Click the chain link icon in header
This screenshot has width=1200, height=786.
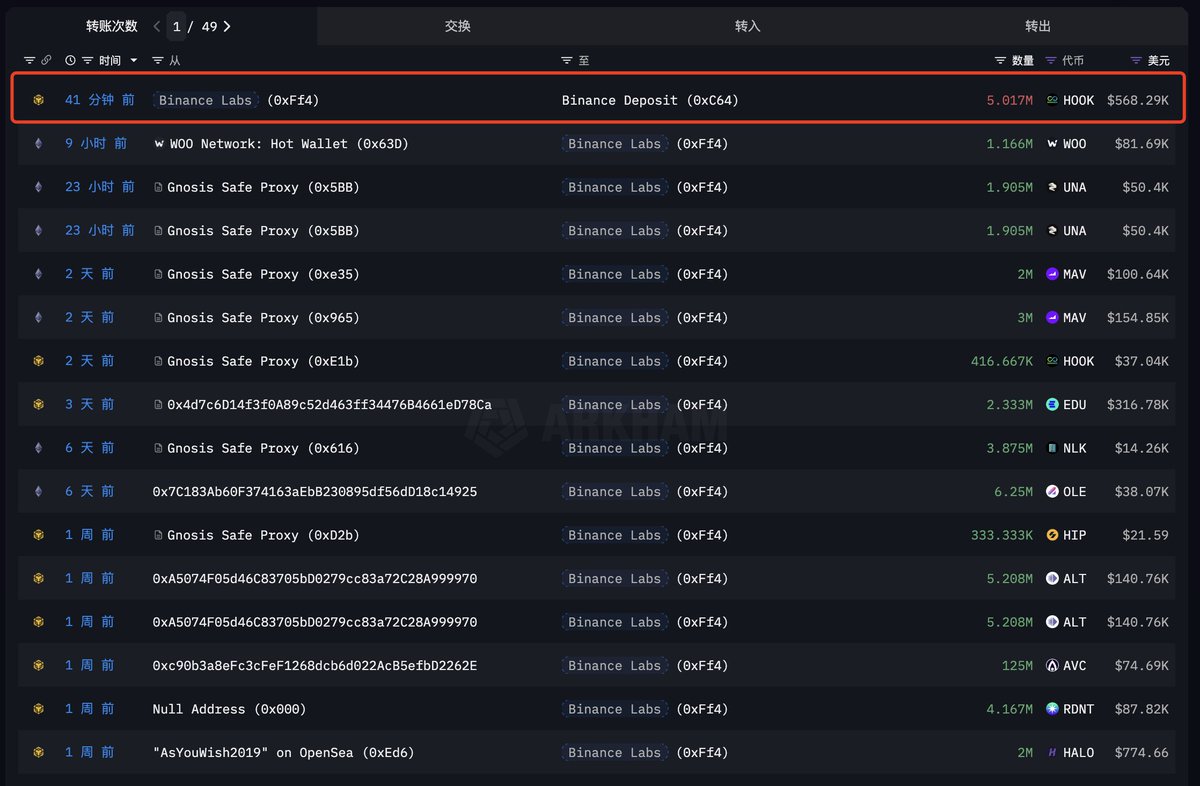click(x=46, y=61)
